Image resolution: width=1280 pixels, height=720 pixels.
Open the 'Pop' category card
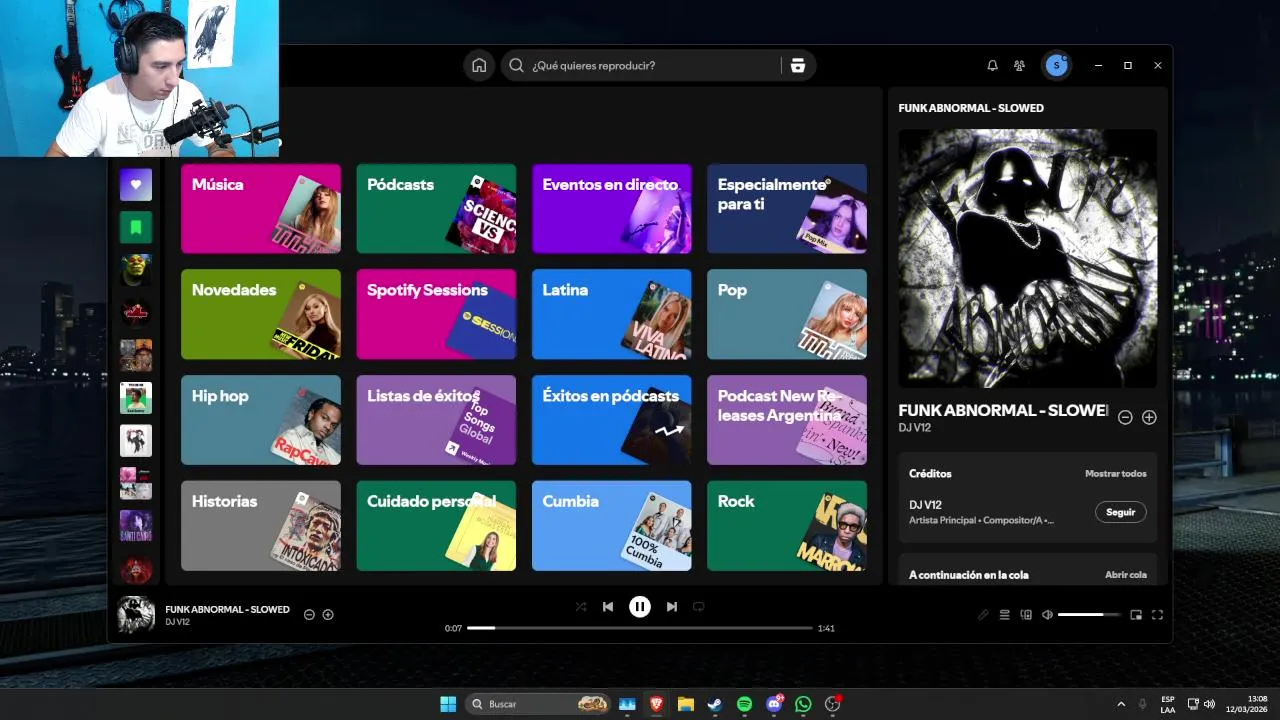coord(787,314)
